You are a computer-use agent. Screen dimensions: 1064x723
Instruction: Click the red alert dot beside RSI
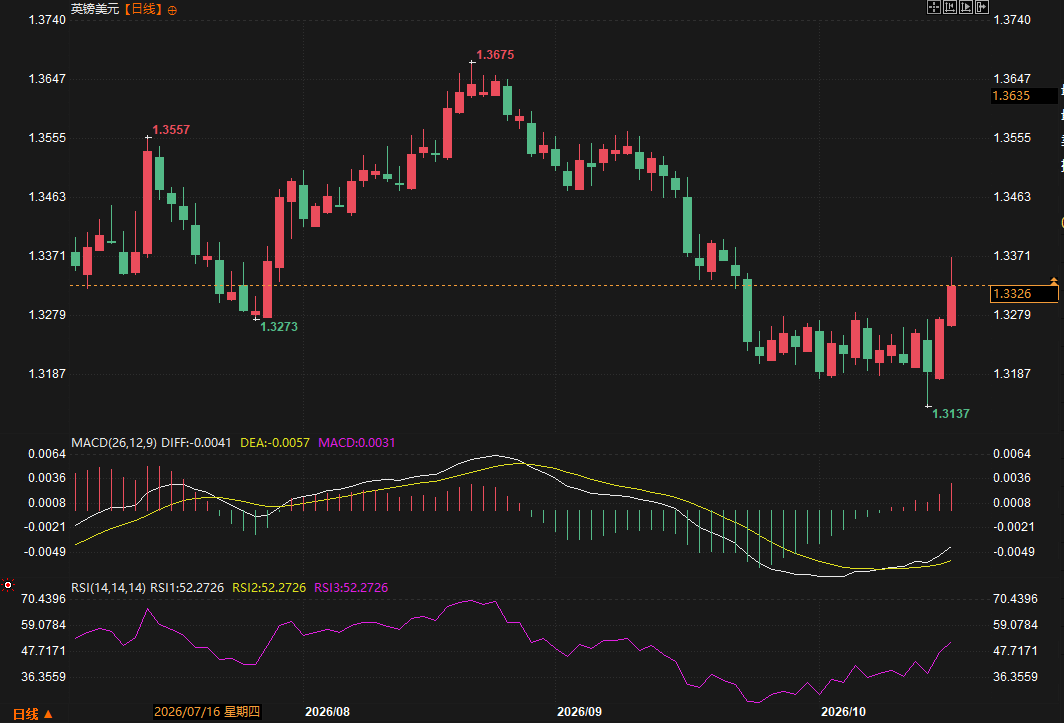point(7,585)
